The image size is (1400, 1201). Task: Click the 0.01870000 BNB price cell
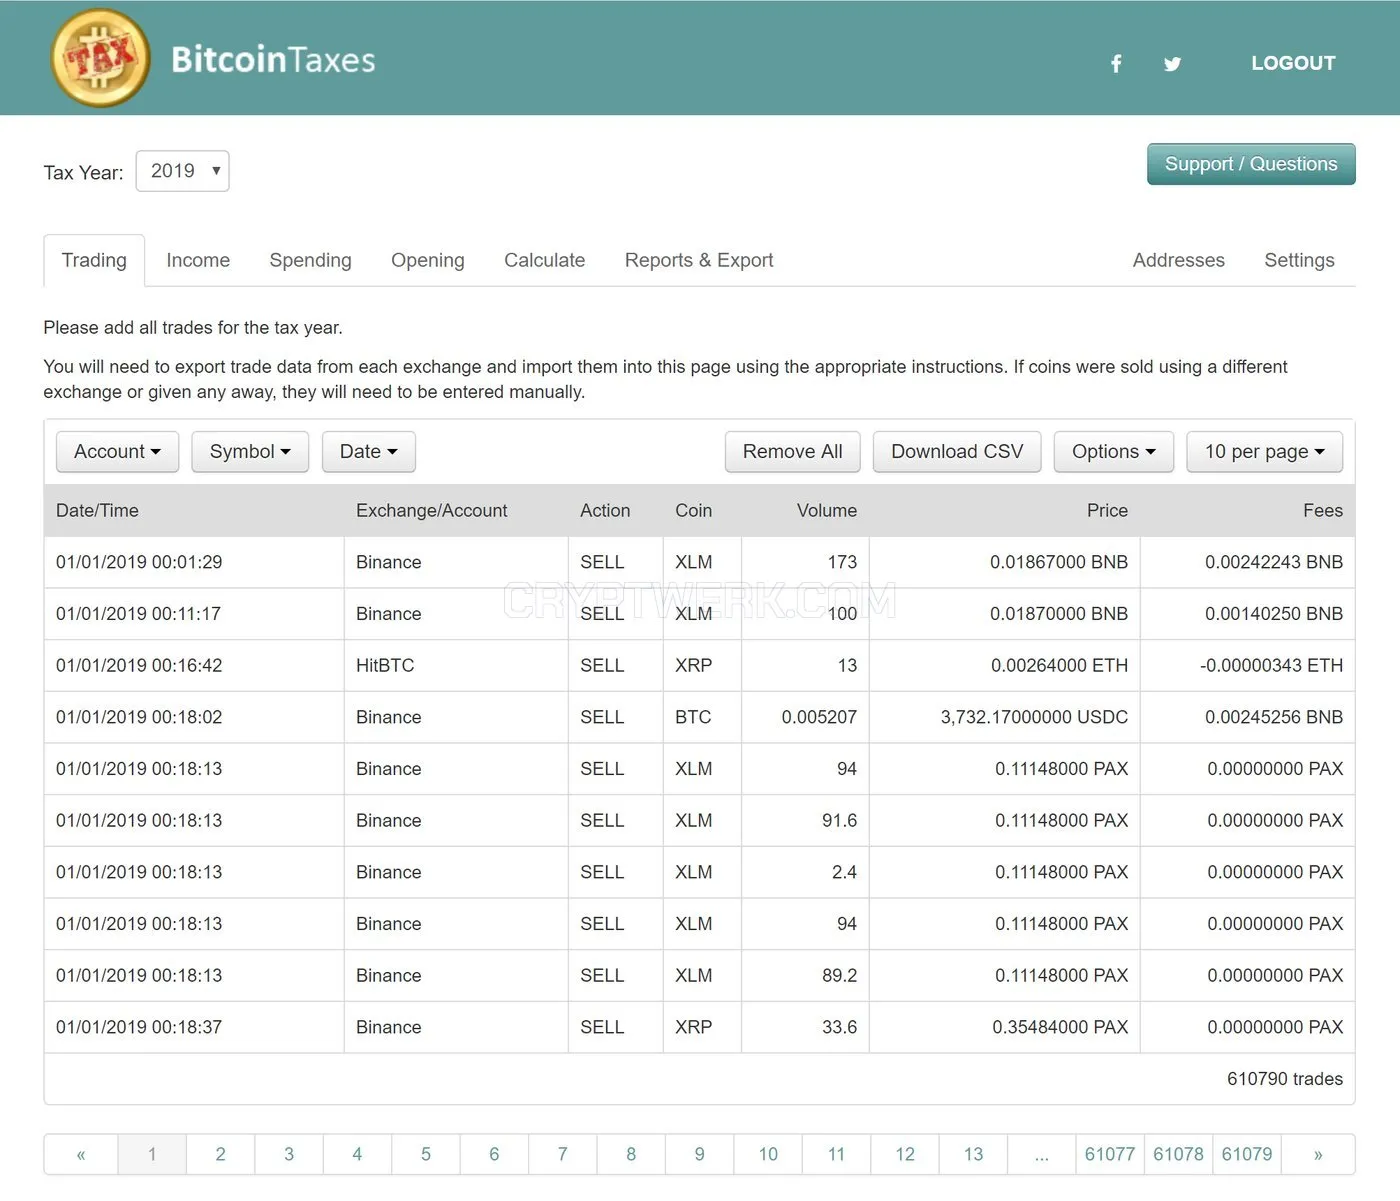pyautogui.click(x=1005, y=614)
